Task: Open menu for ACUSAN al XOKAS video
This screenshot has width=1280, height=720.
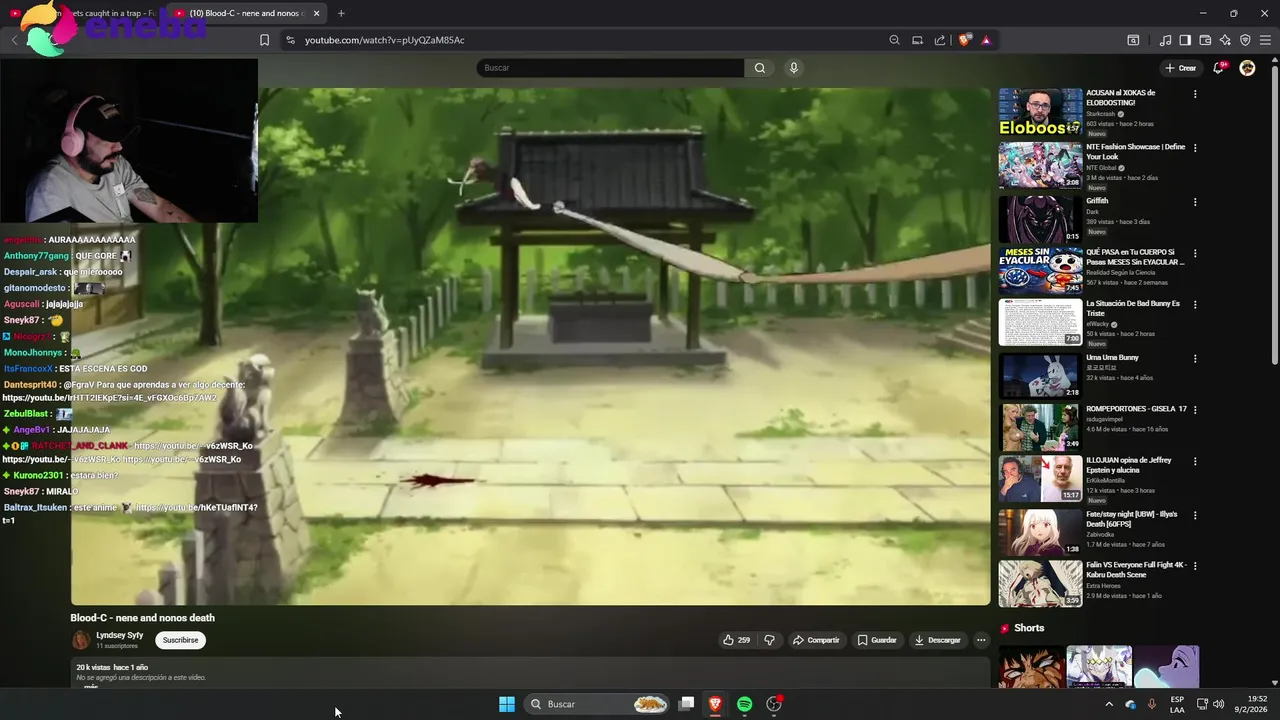Action: point(1195,94)
